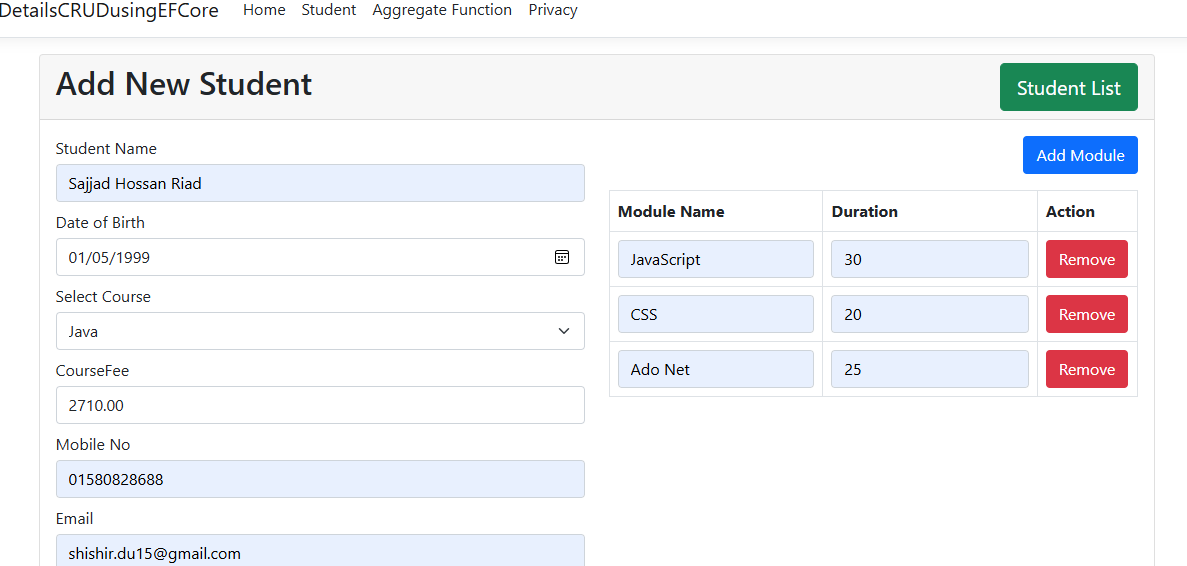Expand the Select Course dropdown arrow

coord(564,331)
